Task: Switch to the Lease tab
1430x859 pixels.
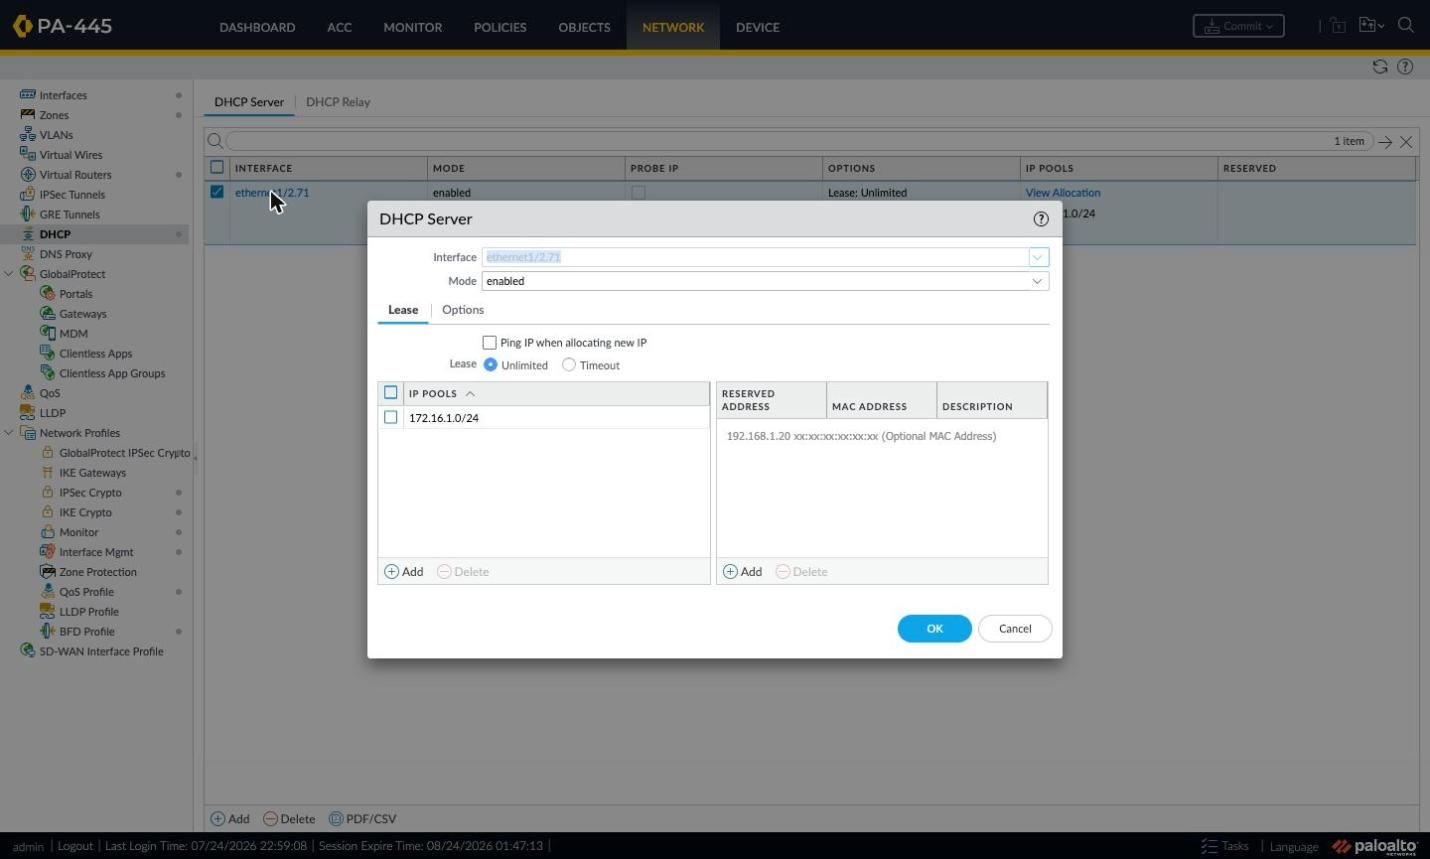Action: (403, 310)
